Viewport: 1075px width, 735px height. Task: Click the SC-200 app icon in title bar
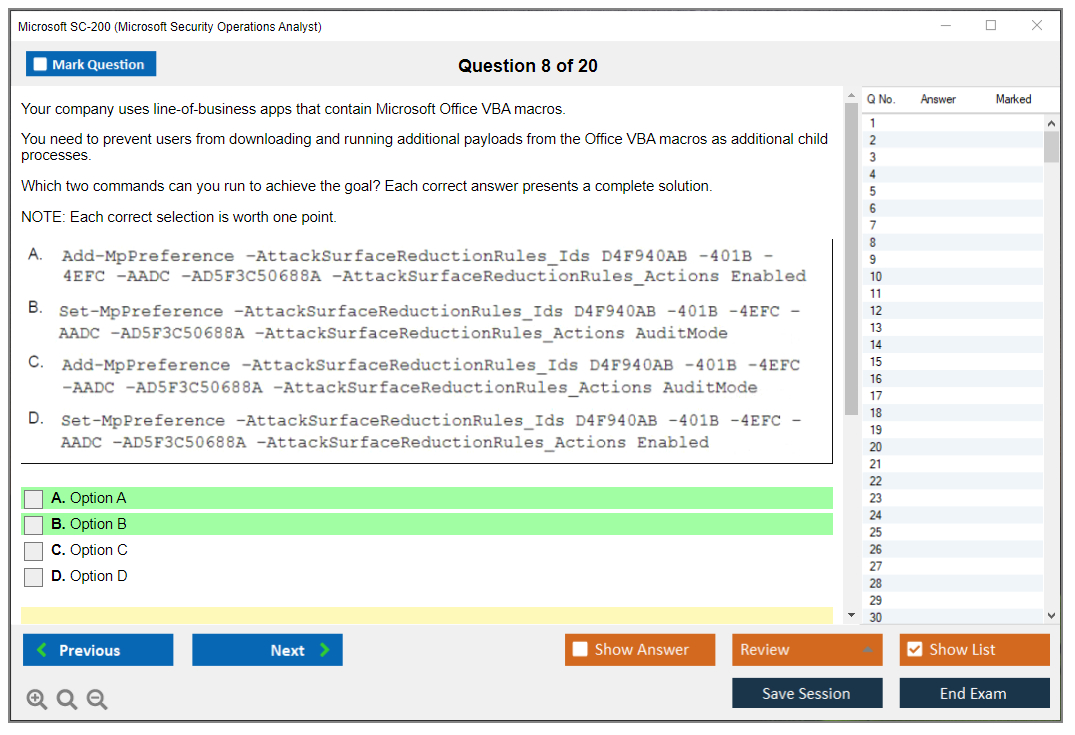(x=22, y=26)
